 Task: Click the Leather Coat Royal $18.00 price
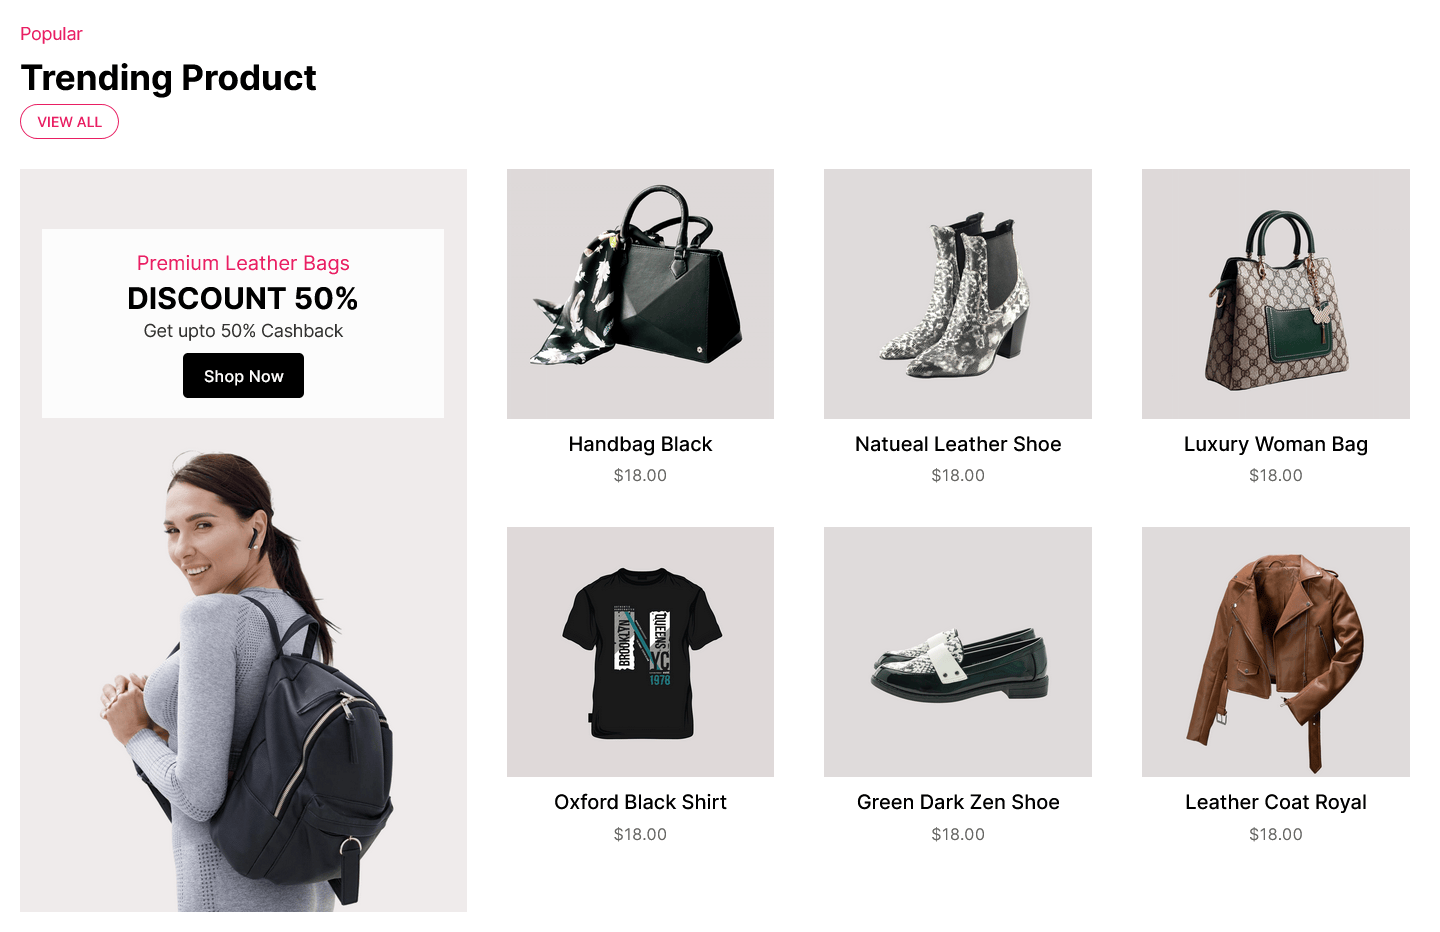[1276, 834]
